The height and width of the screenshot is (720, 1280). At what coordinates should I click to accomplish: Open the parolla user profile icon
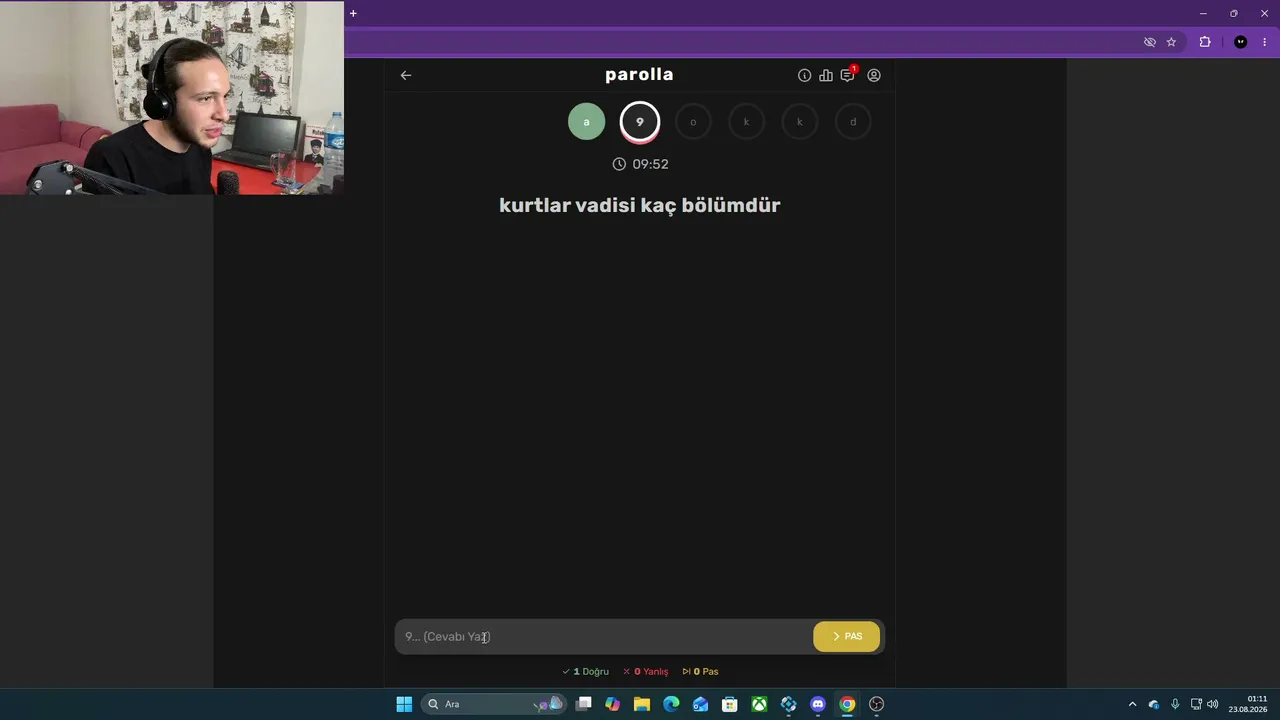point(874,75)
